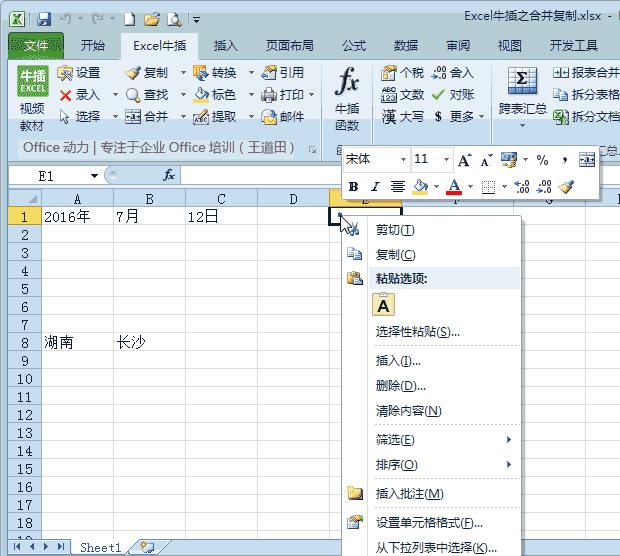Switch to the 页面布局 ribbon tab
This screenshot has height=556, width=620.
[289, 46]
